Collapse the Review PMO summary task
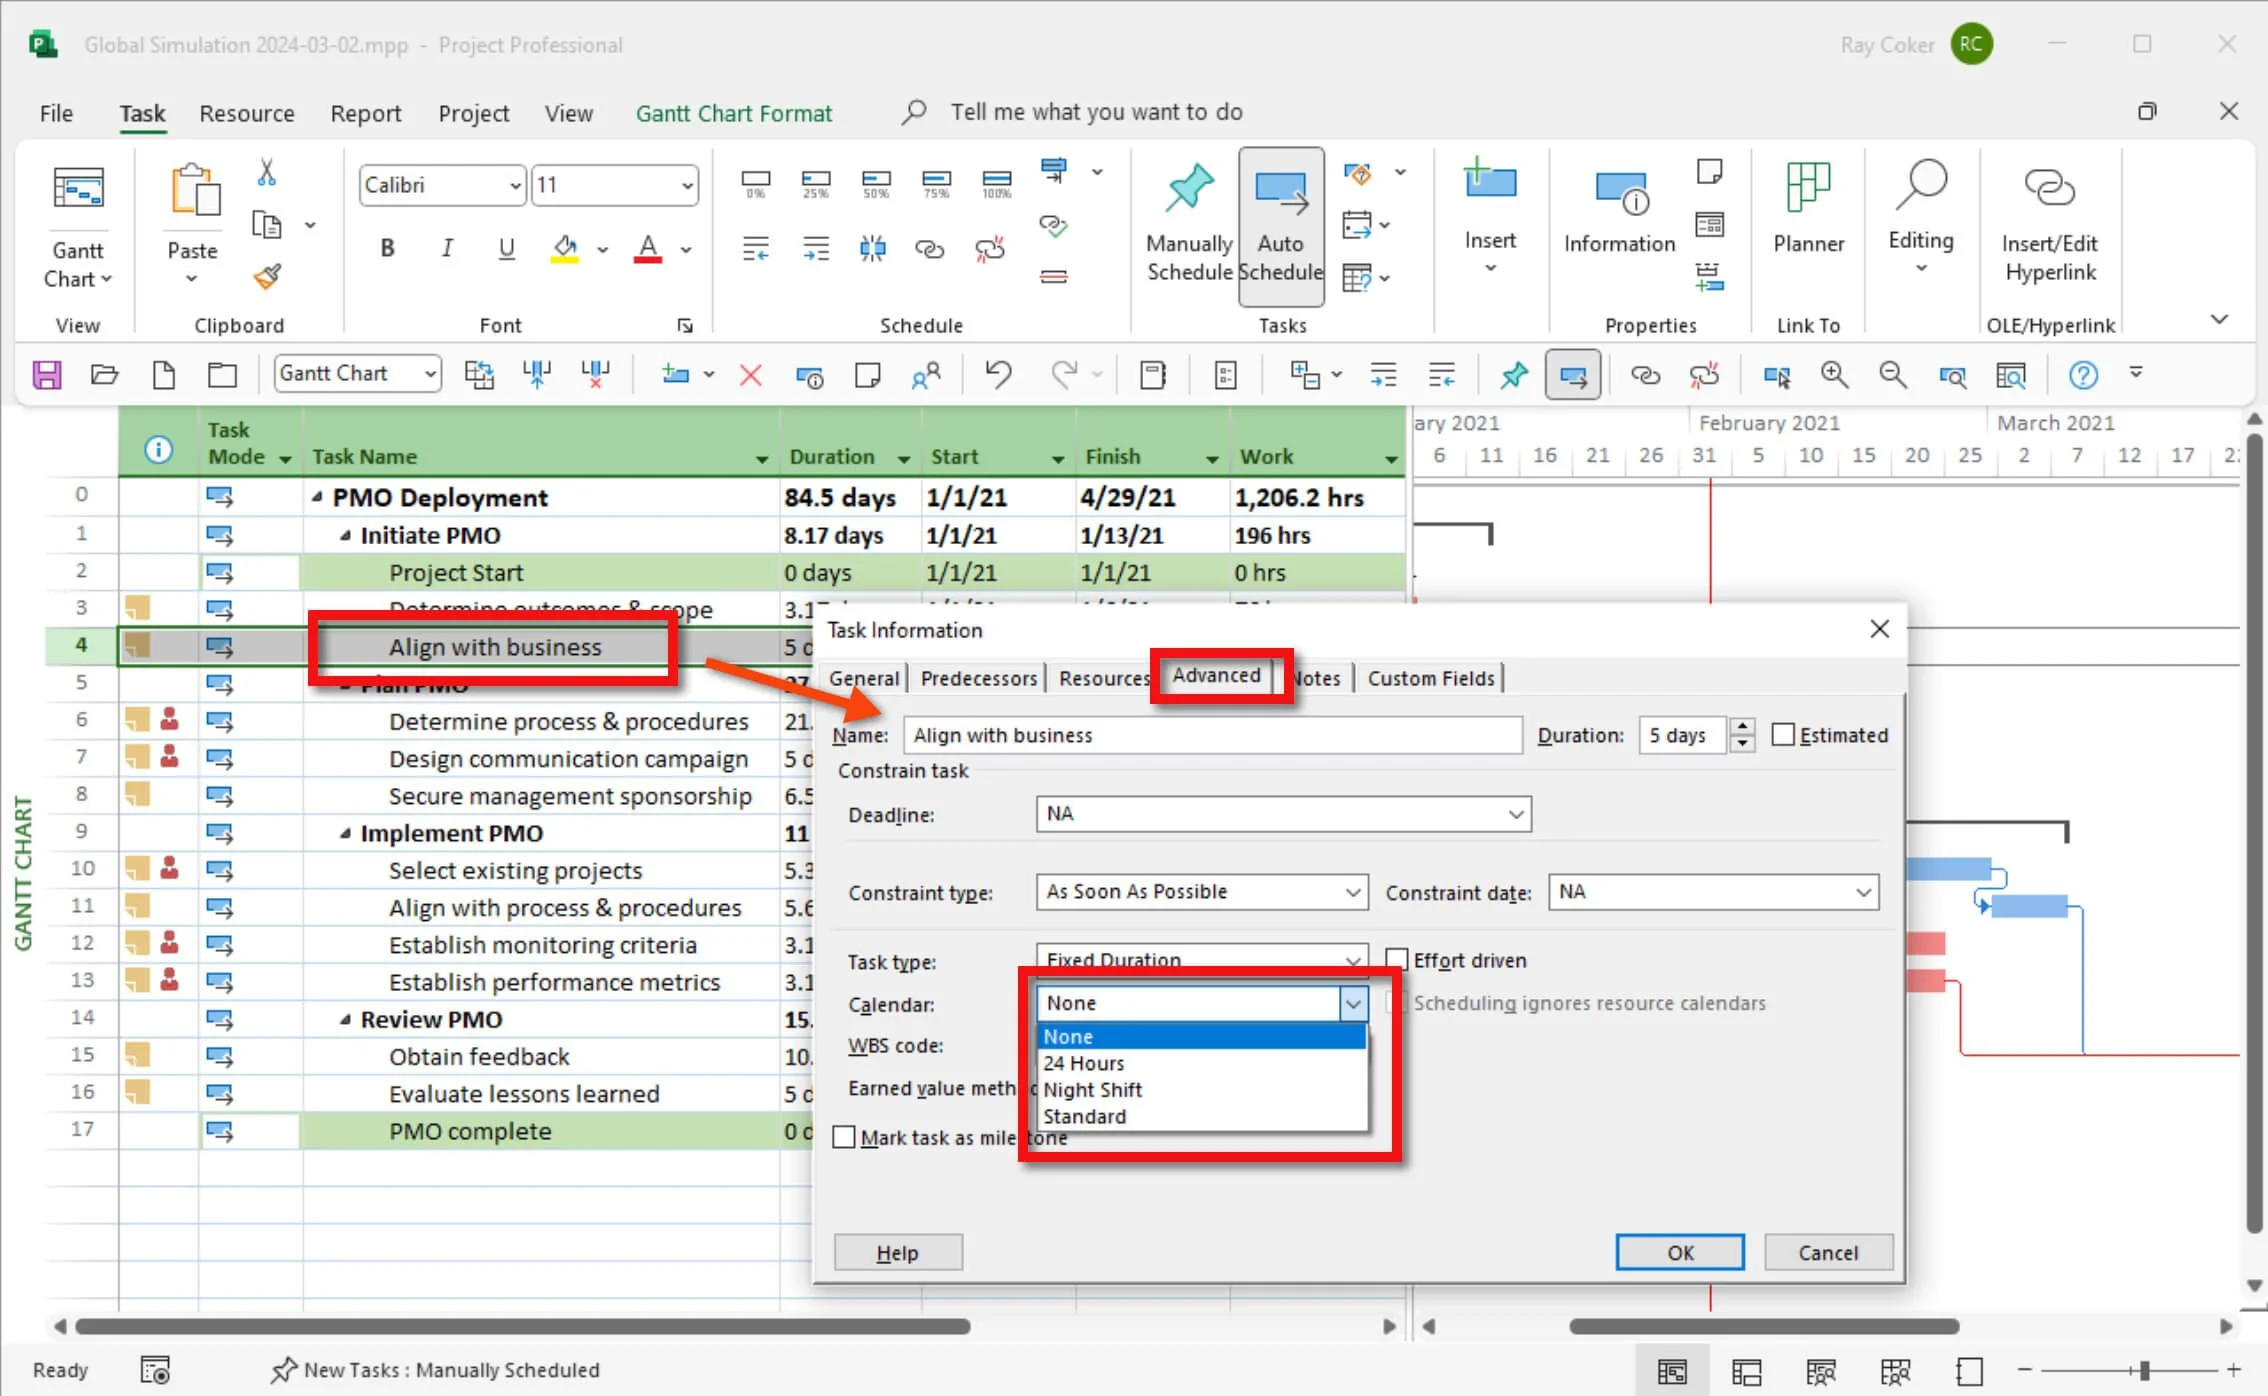This screenshot has width=2268, height=1396. point(345,1019)
